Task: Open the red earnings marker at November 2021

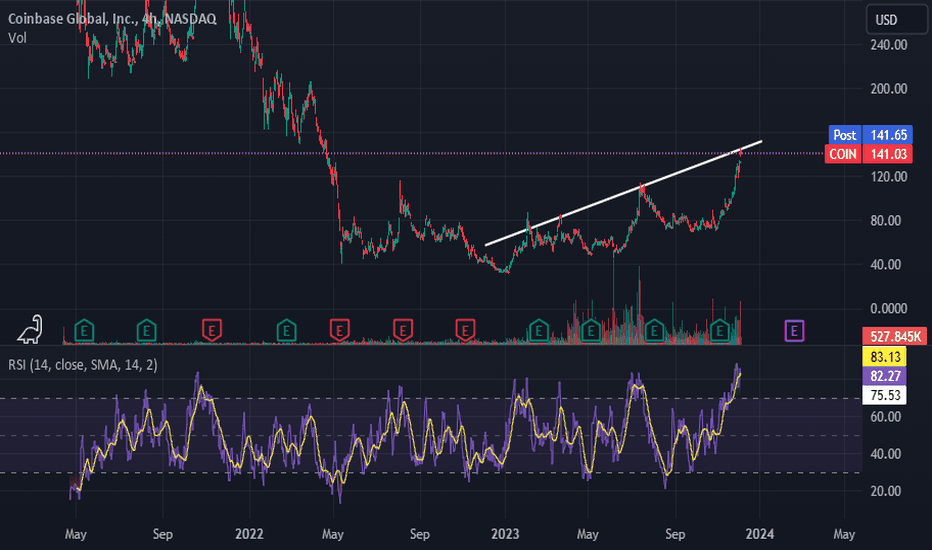Action: click(x=212, y=330)
